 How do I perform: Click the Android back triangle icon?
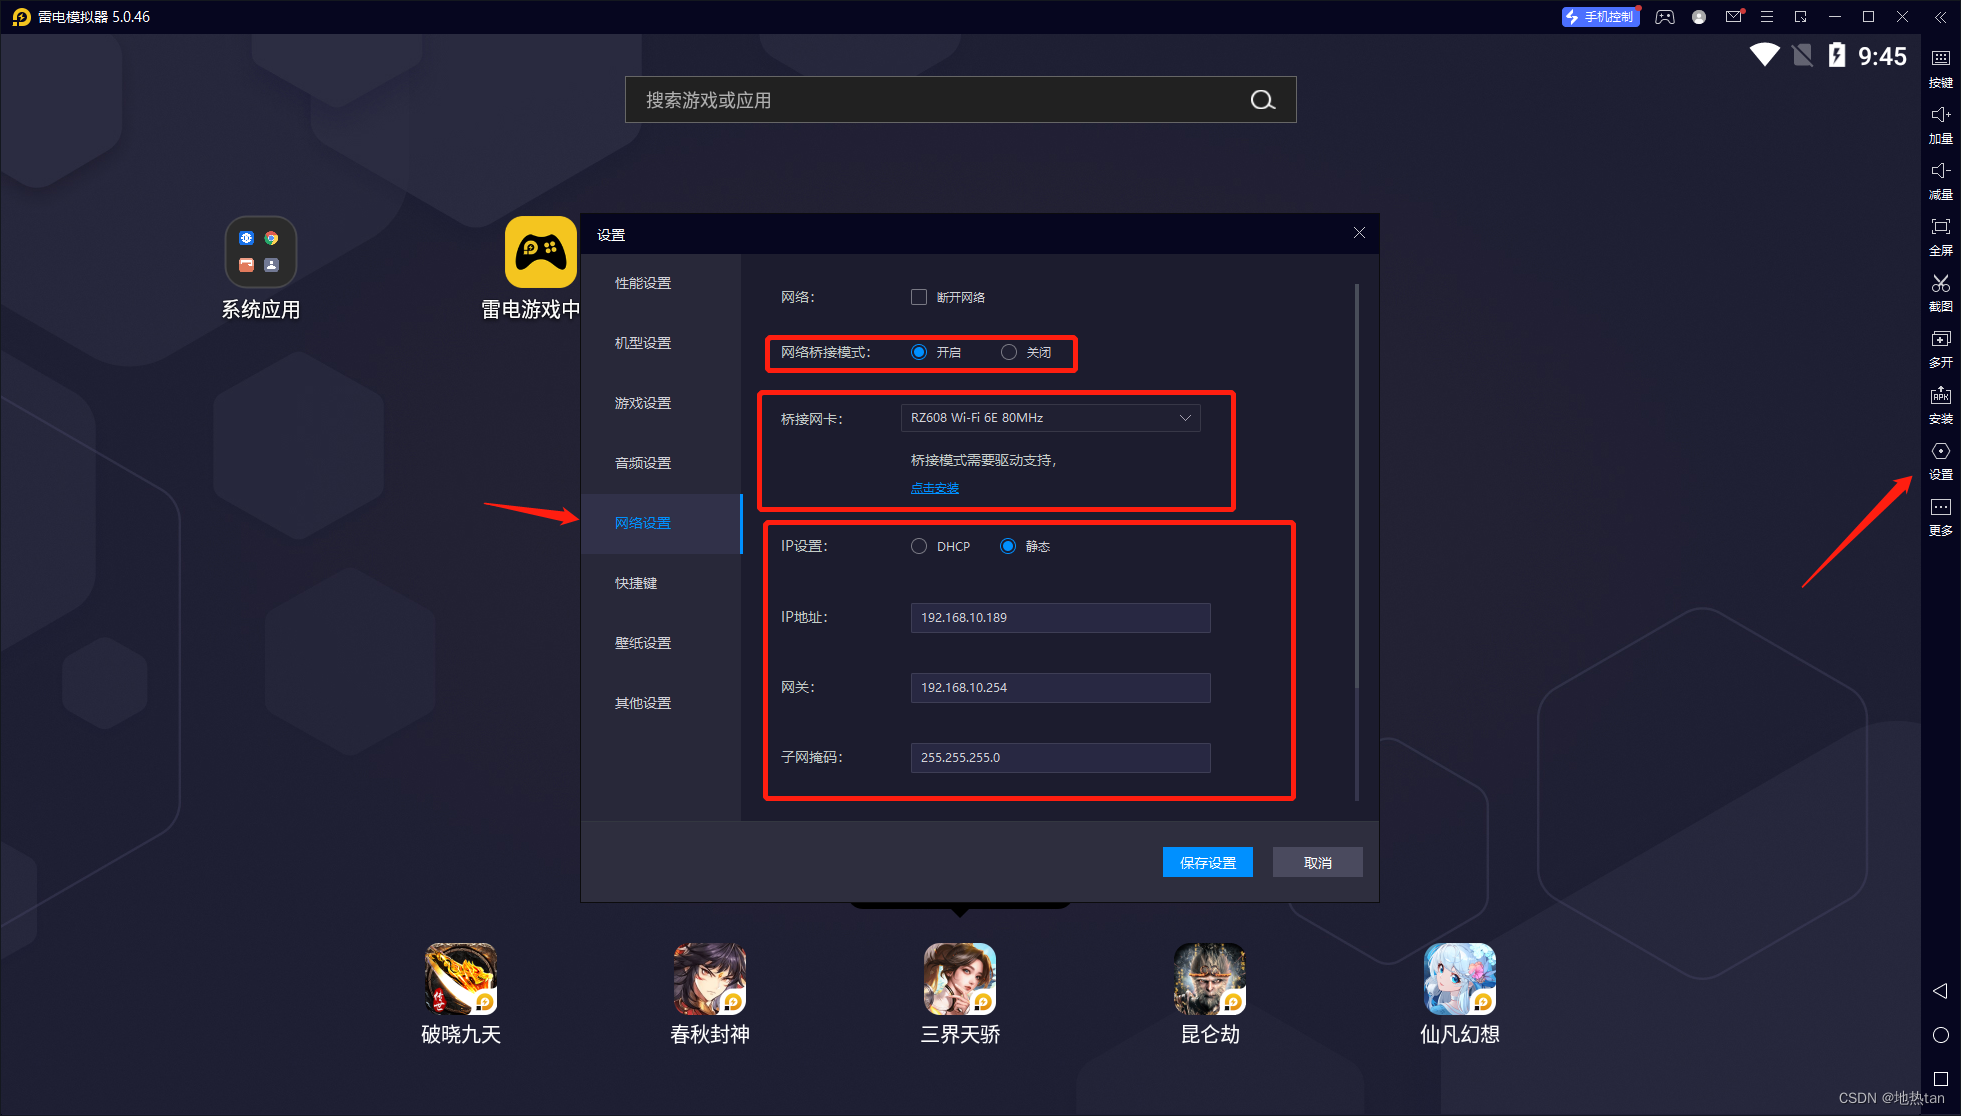pyautogui.click(x=1940, y=990)
